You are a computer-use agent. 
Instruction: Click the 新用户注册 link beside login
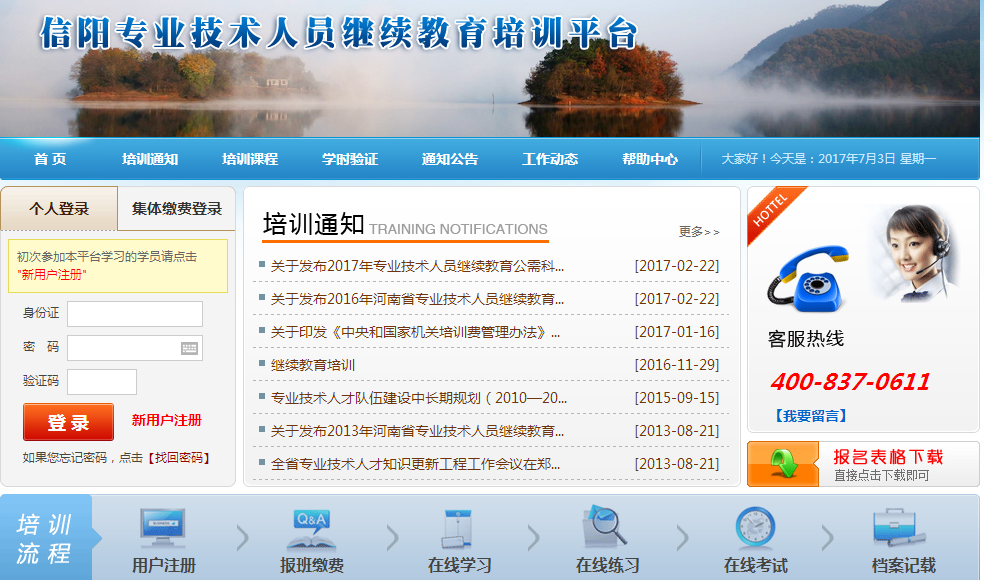pos(167,420)
